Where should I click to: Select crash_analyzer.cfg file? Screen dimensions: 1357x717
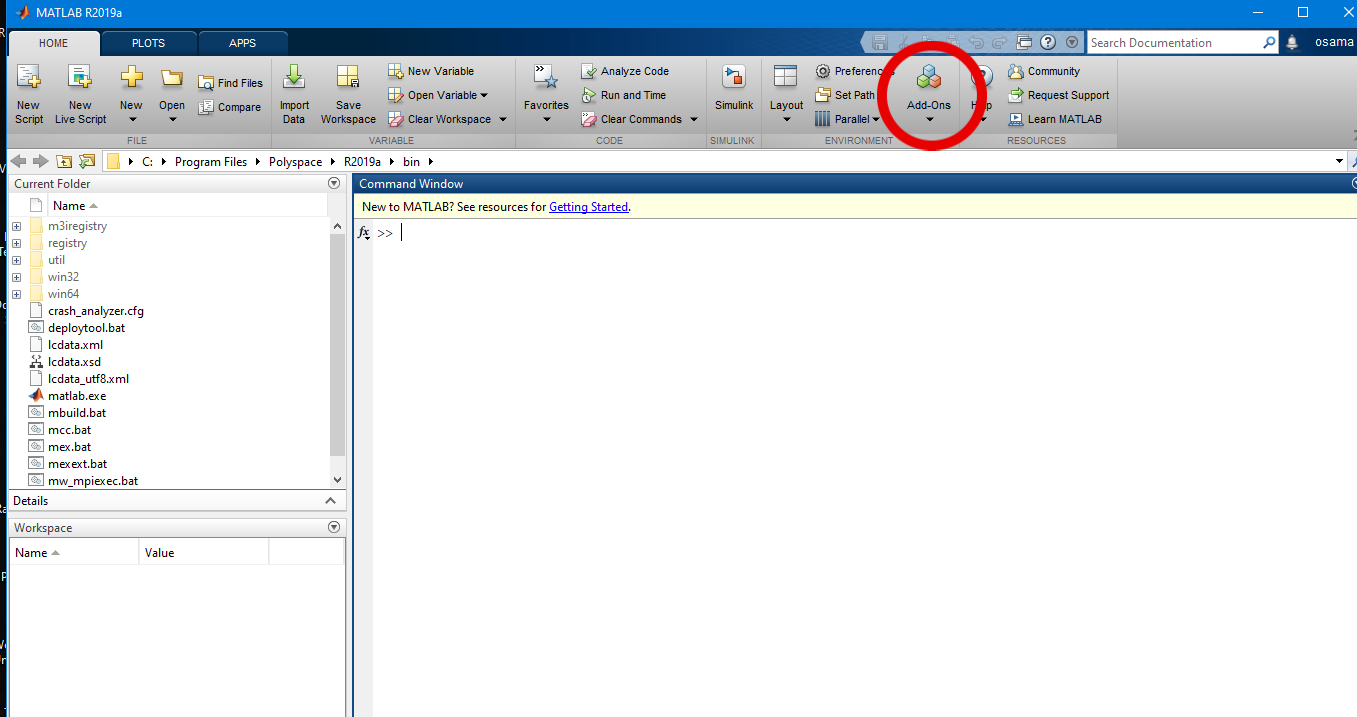coord(96,311)
